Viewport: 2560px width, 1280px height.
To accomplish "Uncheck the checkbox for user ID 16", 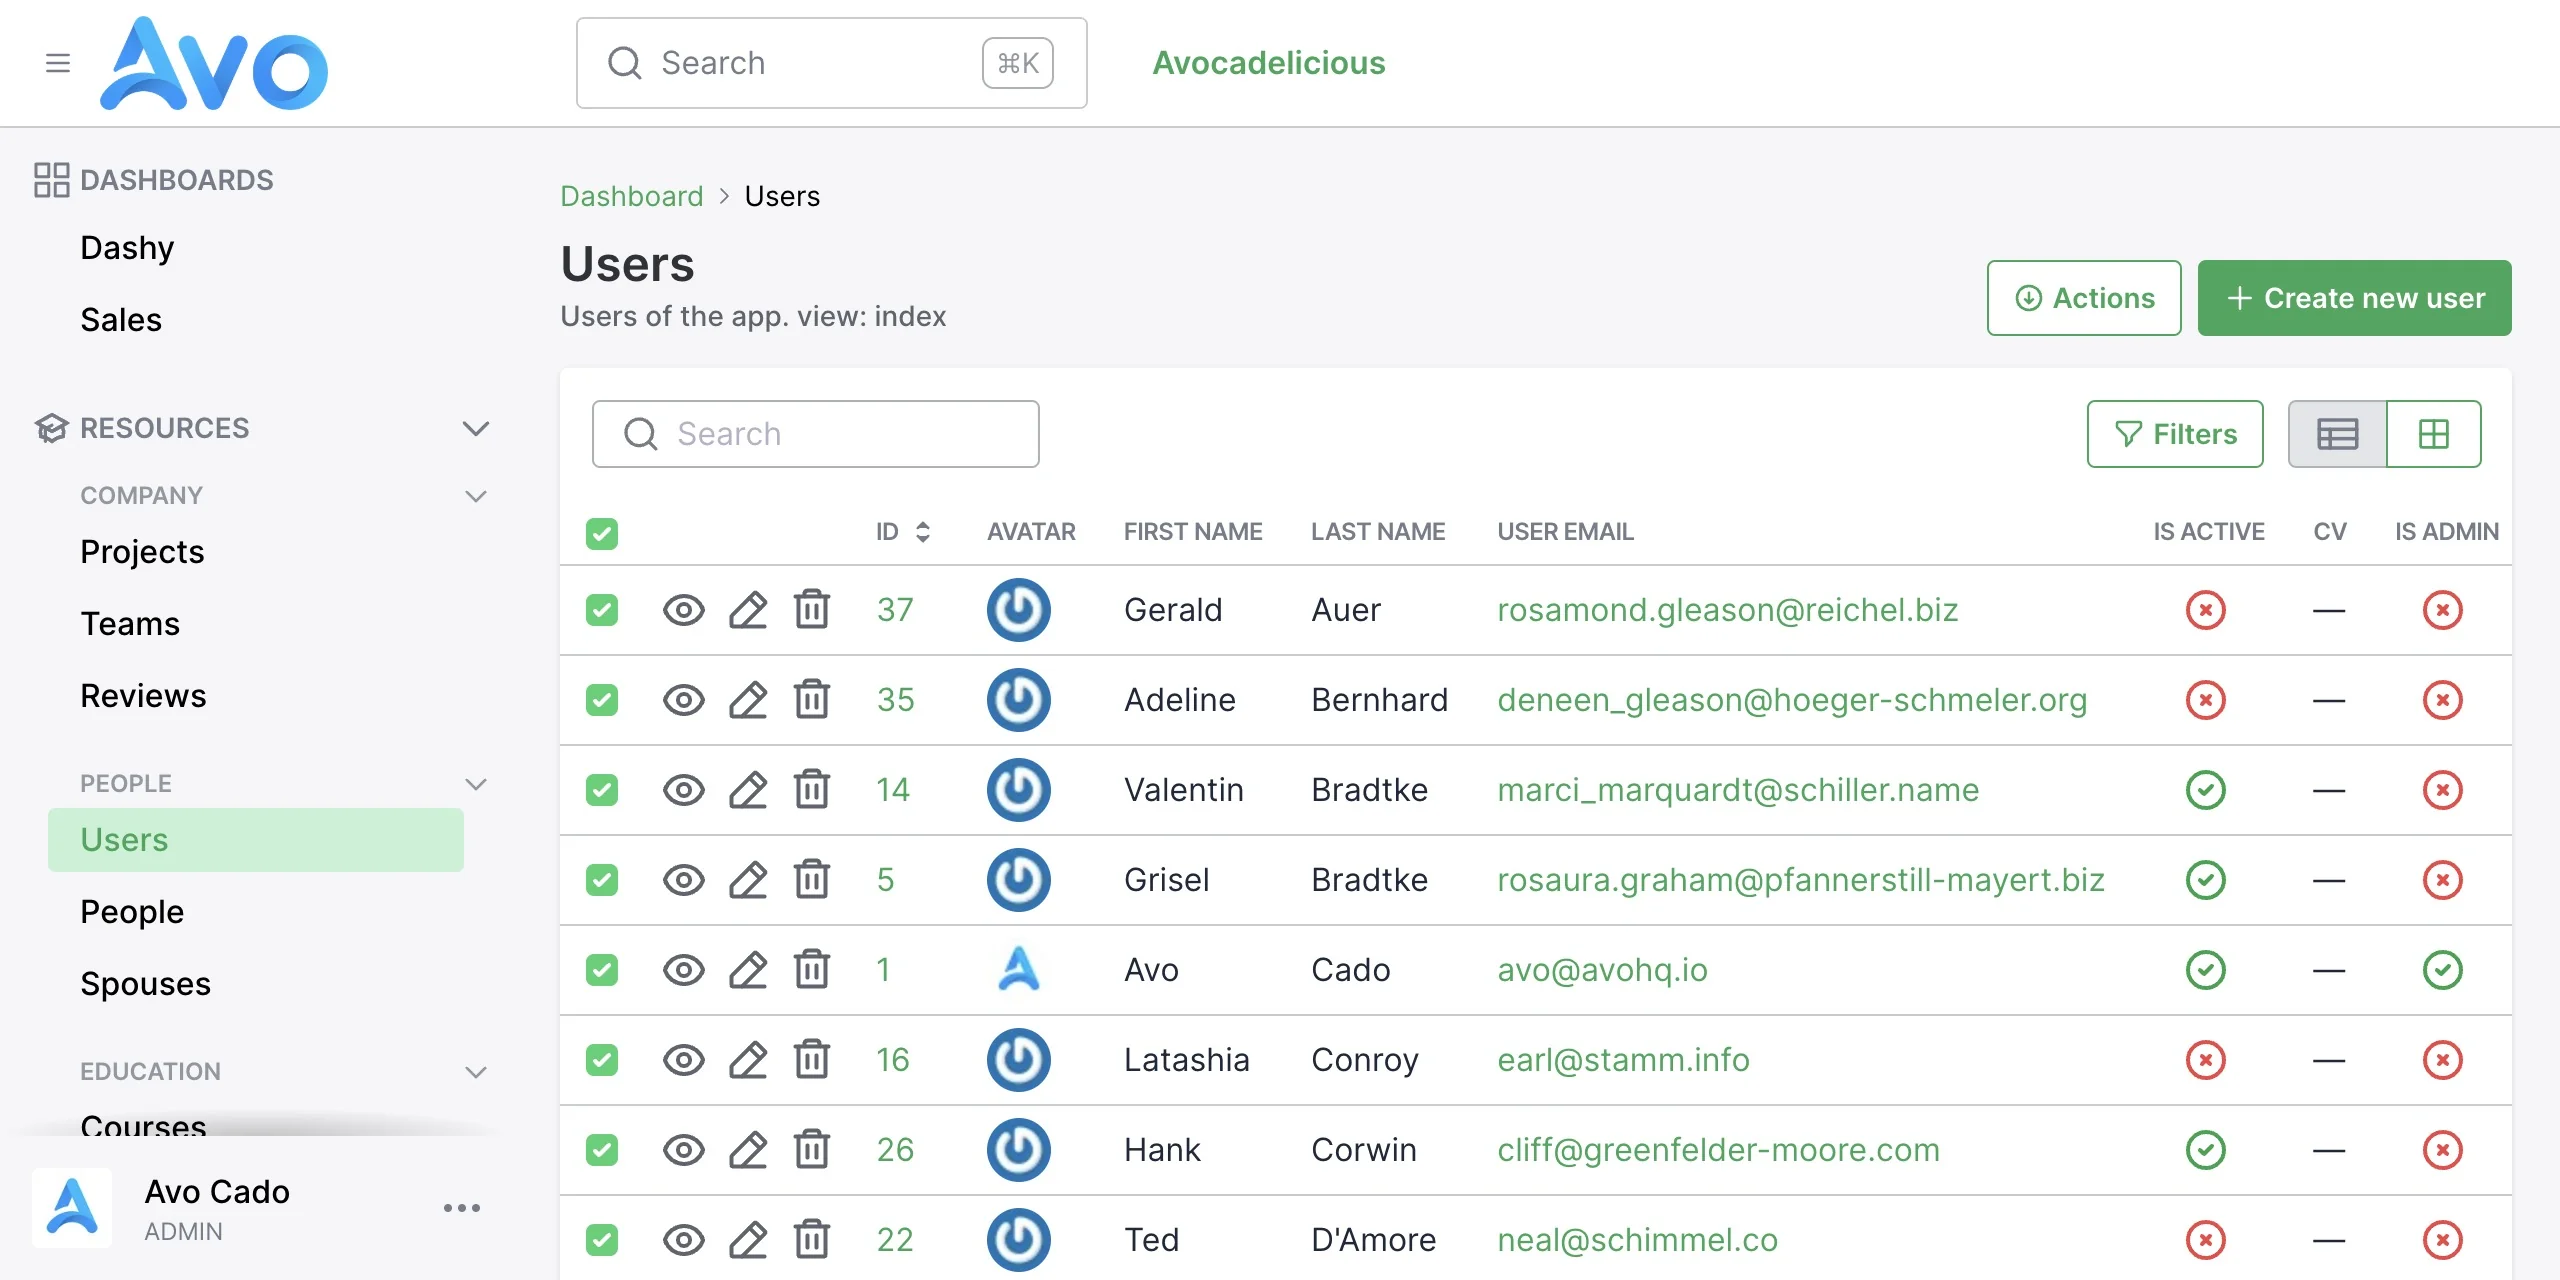I will point(602,1060).
